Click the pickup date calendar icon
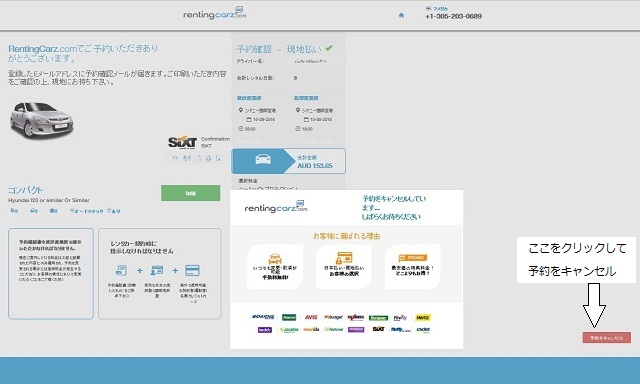640x384 pixels. click(249, 119)
